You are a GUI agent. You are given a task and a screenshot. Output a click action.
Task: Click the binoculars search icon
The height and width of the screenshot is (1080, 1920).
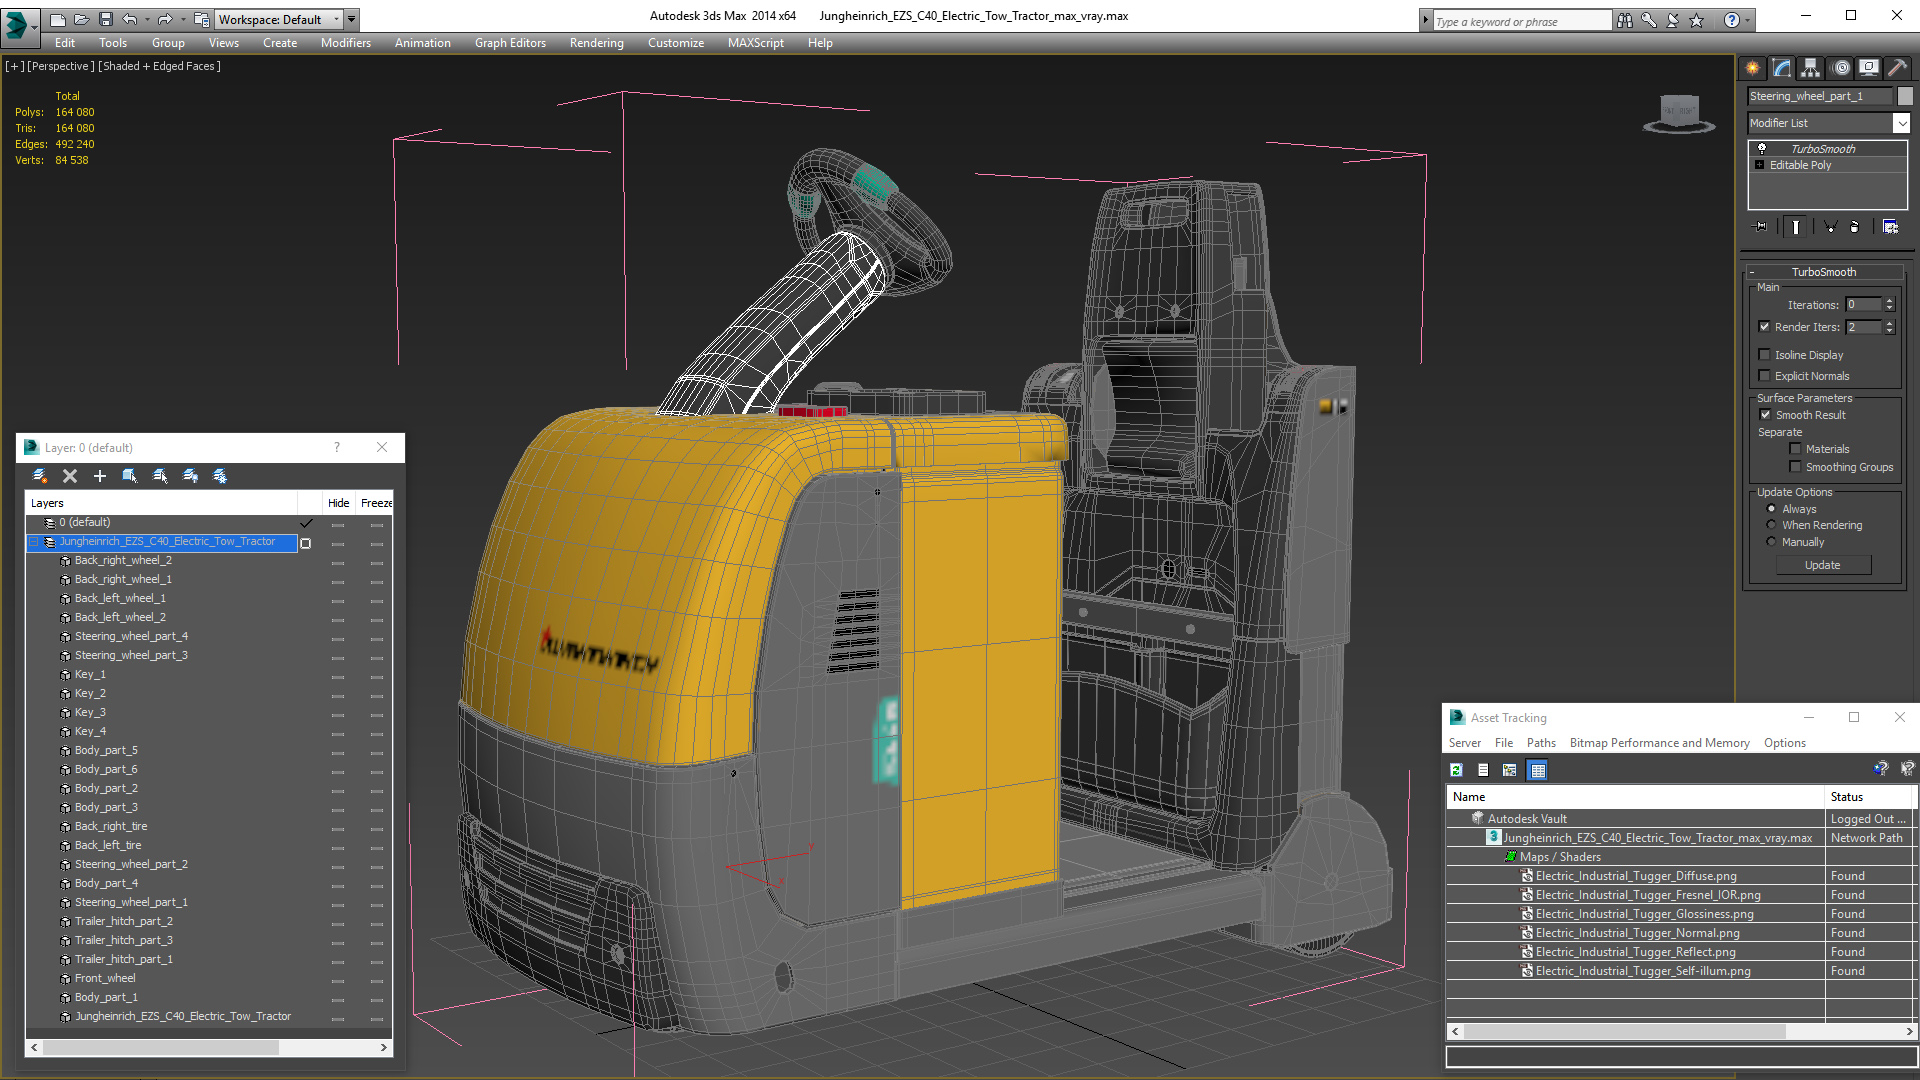[x=1624, y=20]
